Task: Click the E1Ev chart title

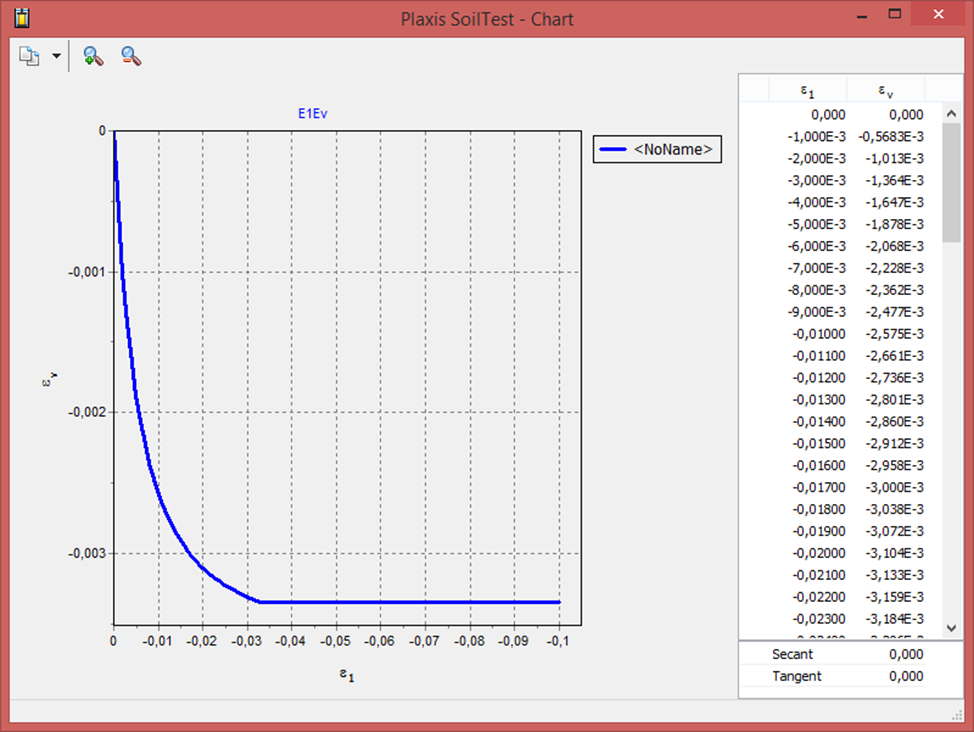Action: [312, 114]
